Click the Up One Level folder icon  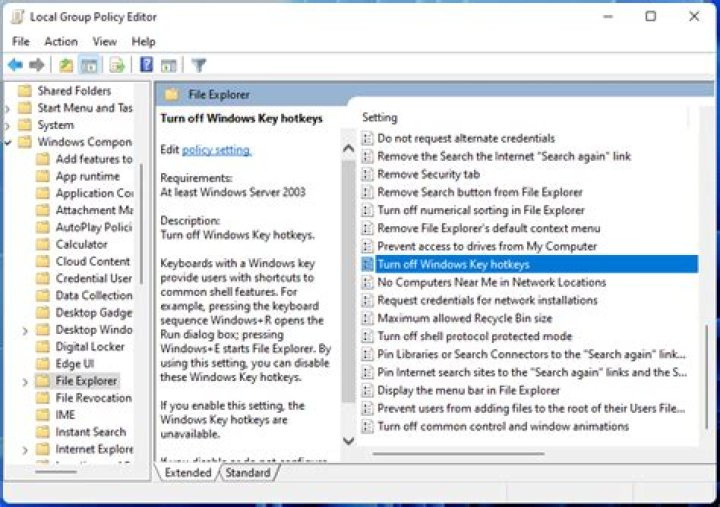click(x=65, y=65)
